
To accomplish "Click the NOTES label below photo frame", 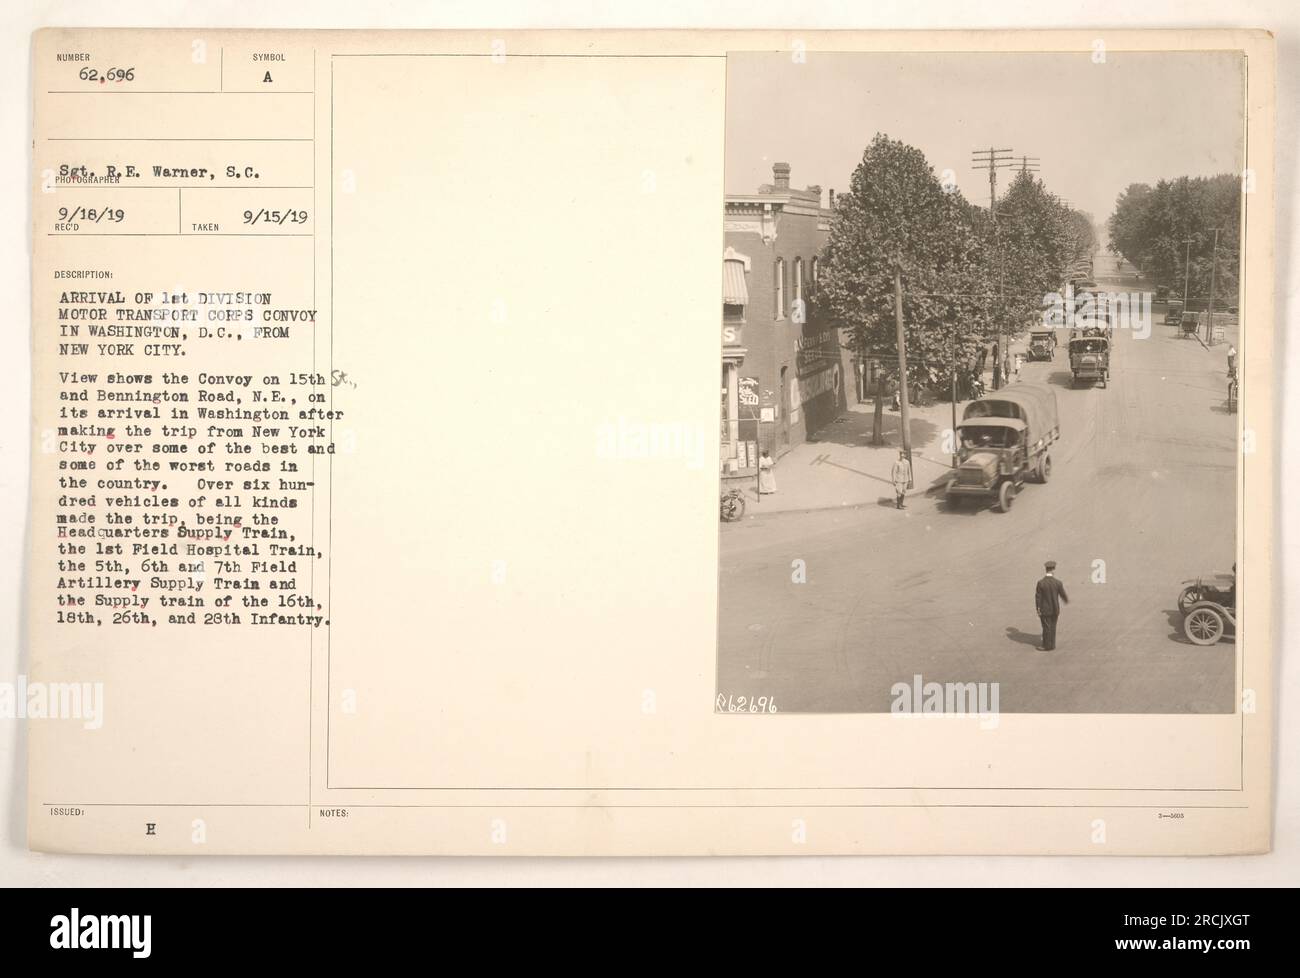I will [336, 814].
